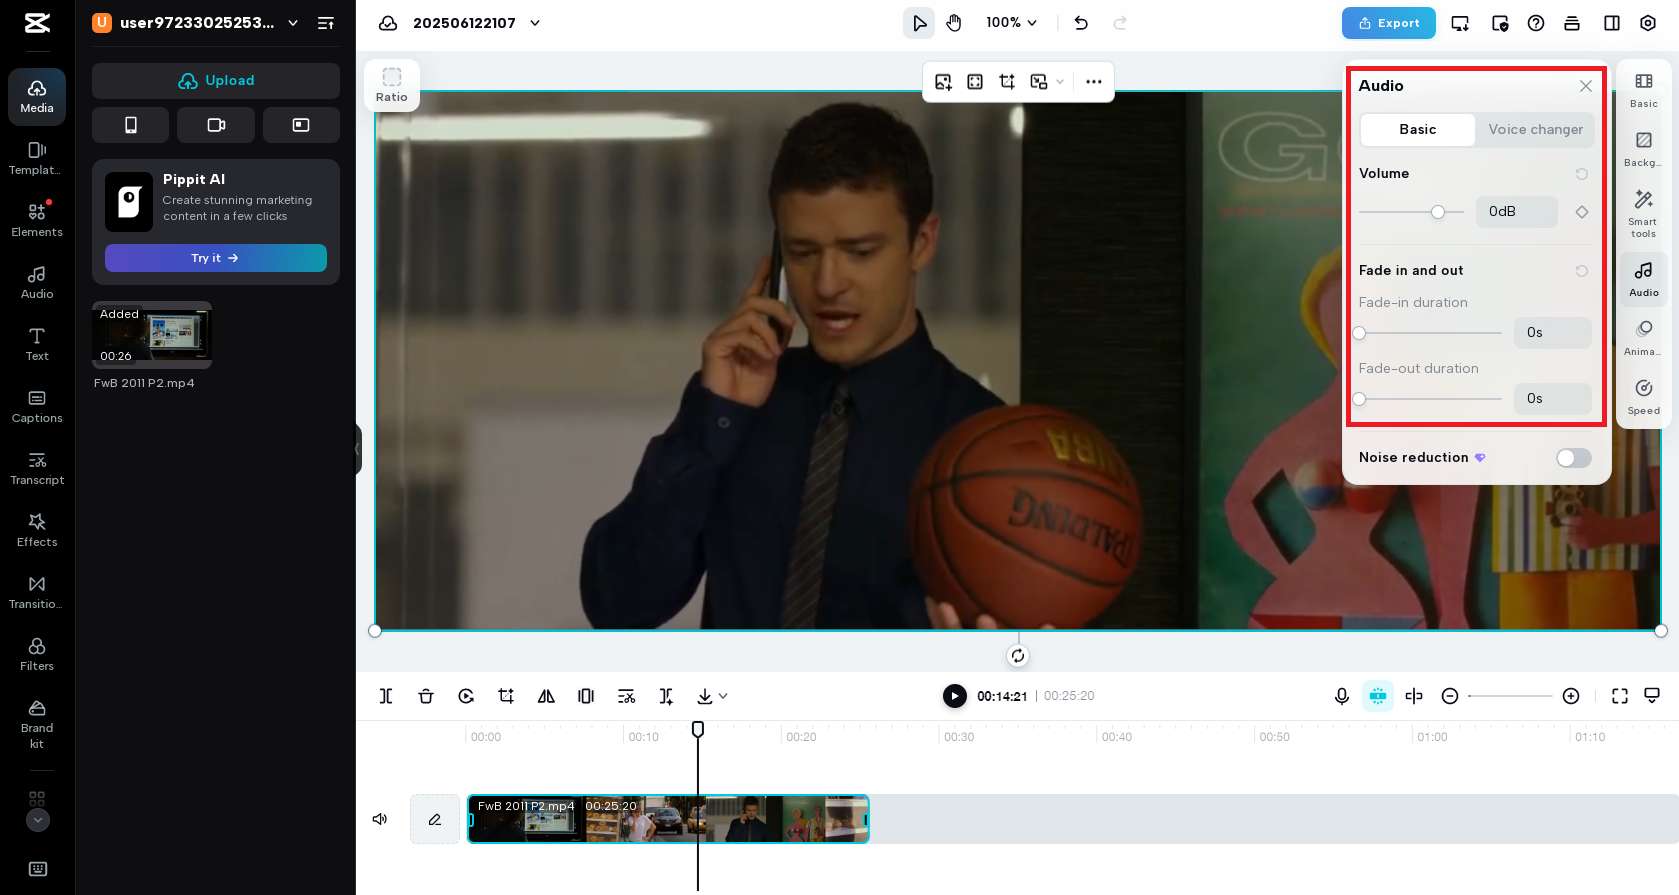Click the crop icon in the canvas floating toolbar
This screenshot has height=895, width=1679.
click(1007, 82)
